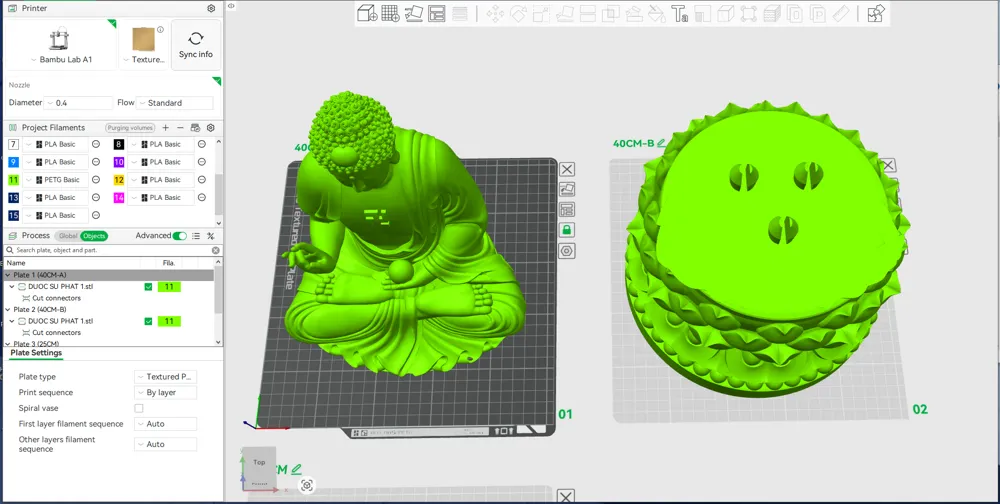Select Cut connectors under Plate 1

tap(56, 298)
